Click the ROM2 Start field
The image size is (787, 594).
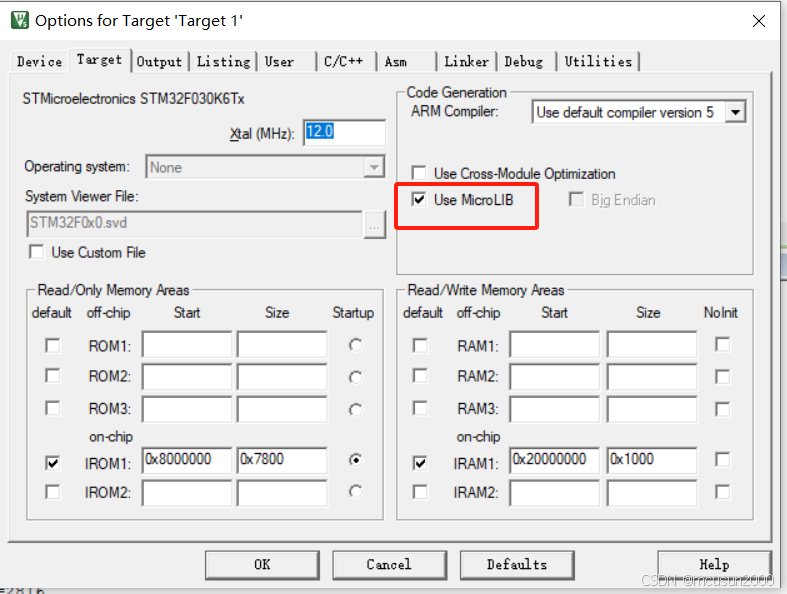click(187, 377)
